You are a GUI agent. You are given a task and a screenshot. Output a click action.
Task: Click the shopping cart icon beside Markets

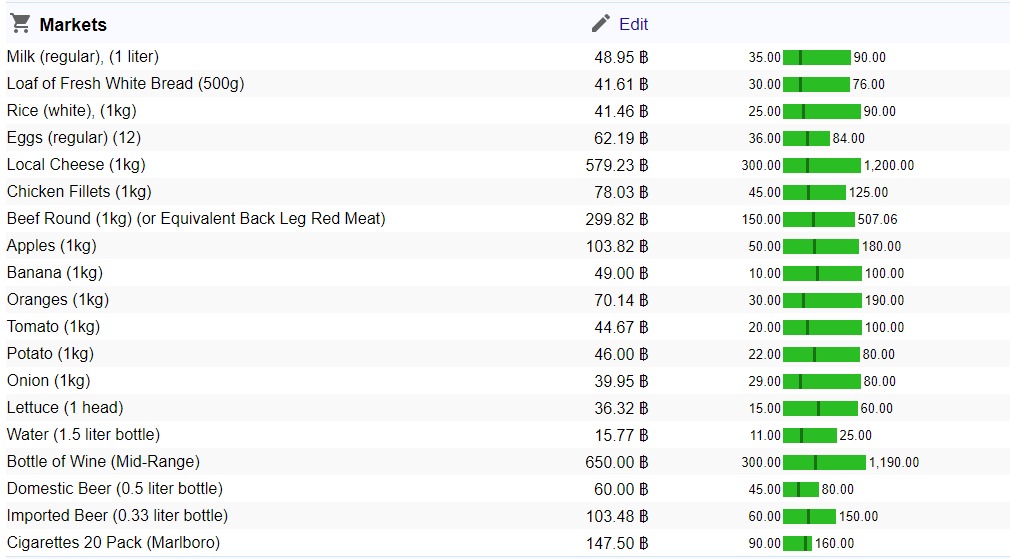[20, 24]
